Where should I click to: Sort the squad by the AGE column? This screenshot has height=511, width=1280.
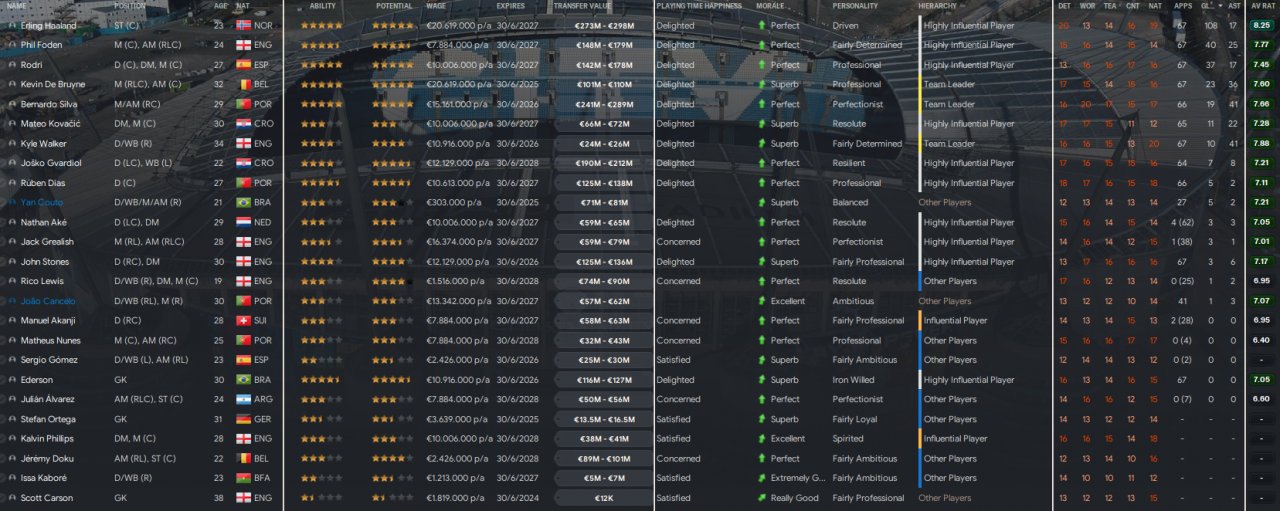pos(221,6)
